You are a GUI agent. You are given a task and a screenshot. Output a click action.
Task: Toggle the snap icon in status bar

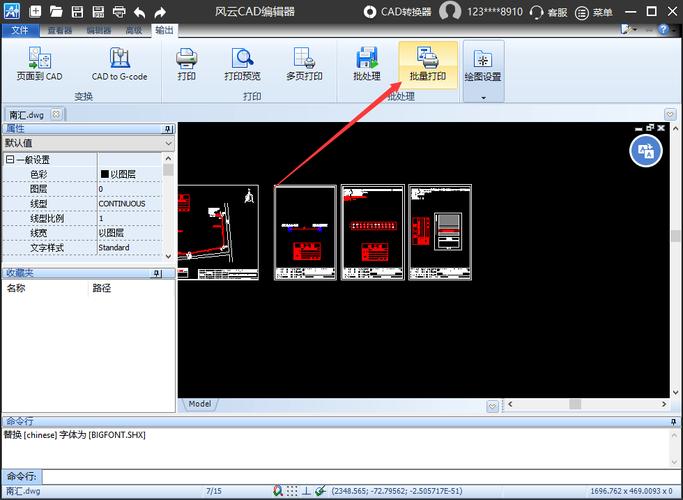(x=276, y=491)
